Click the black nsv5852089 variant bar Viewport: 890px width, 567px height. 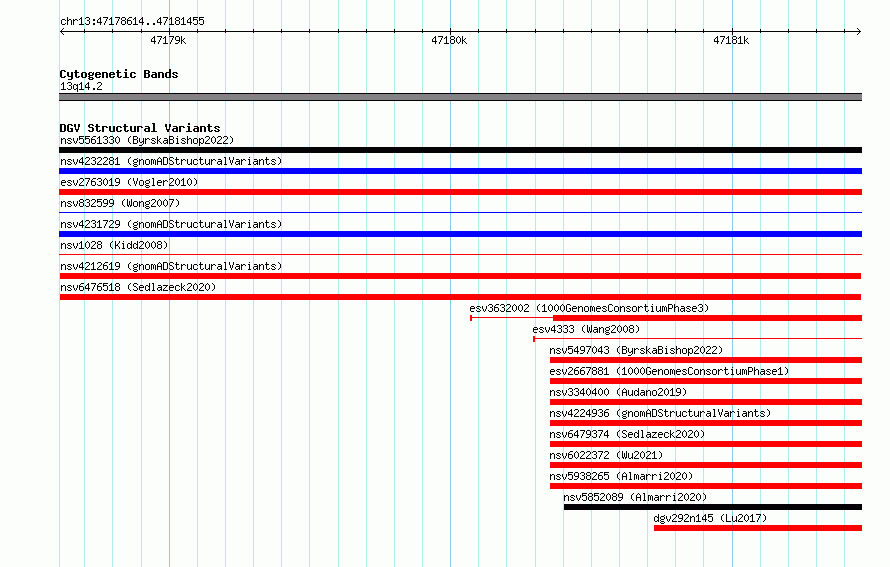pyautogui.click(x=713, y=507)
